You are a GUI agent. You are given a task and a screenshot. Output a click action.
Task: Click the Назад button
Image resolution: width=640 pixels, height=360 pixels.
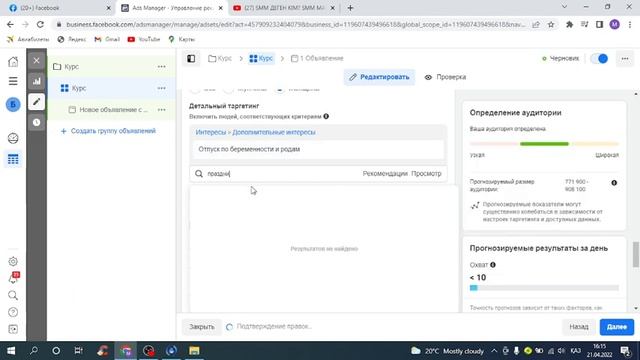(x=579, y=327)
